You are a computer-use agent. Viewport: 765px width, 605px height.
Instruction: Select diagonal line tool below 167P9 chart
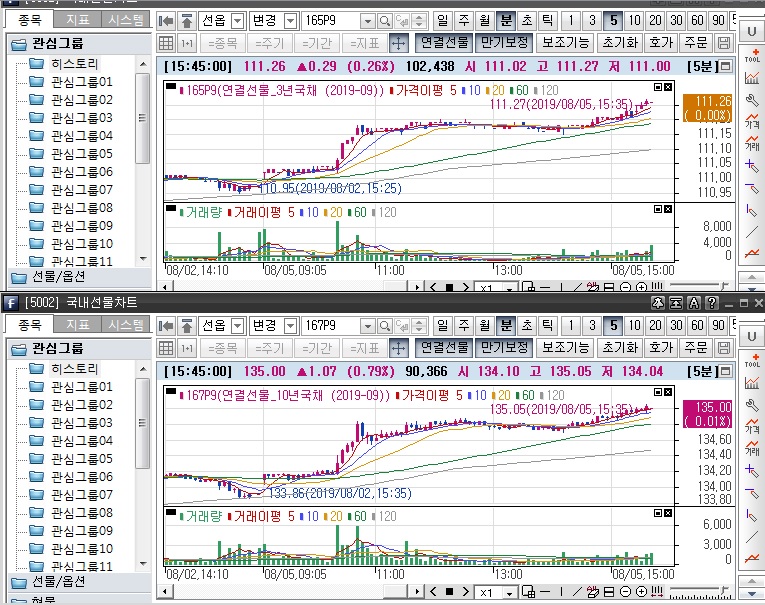pos(577,592)
